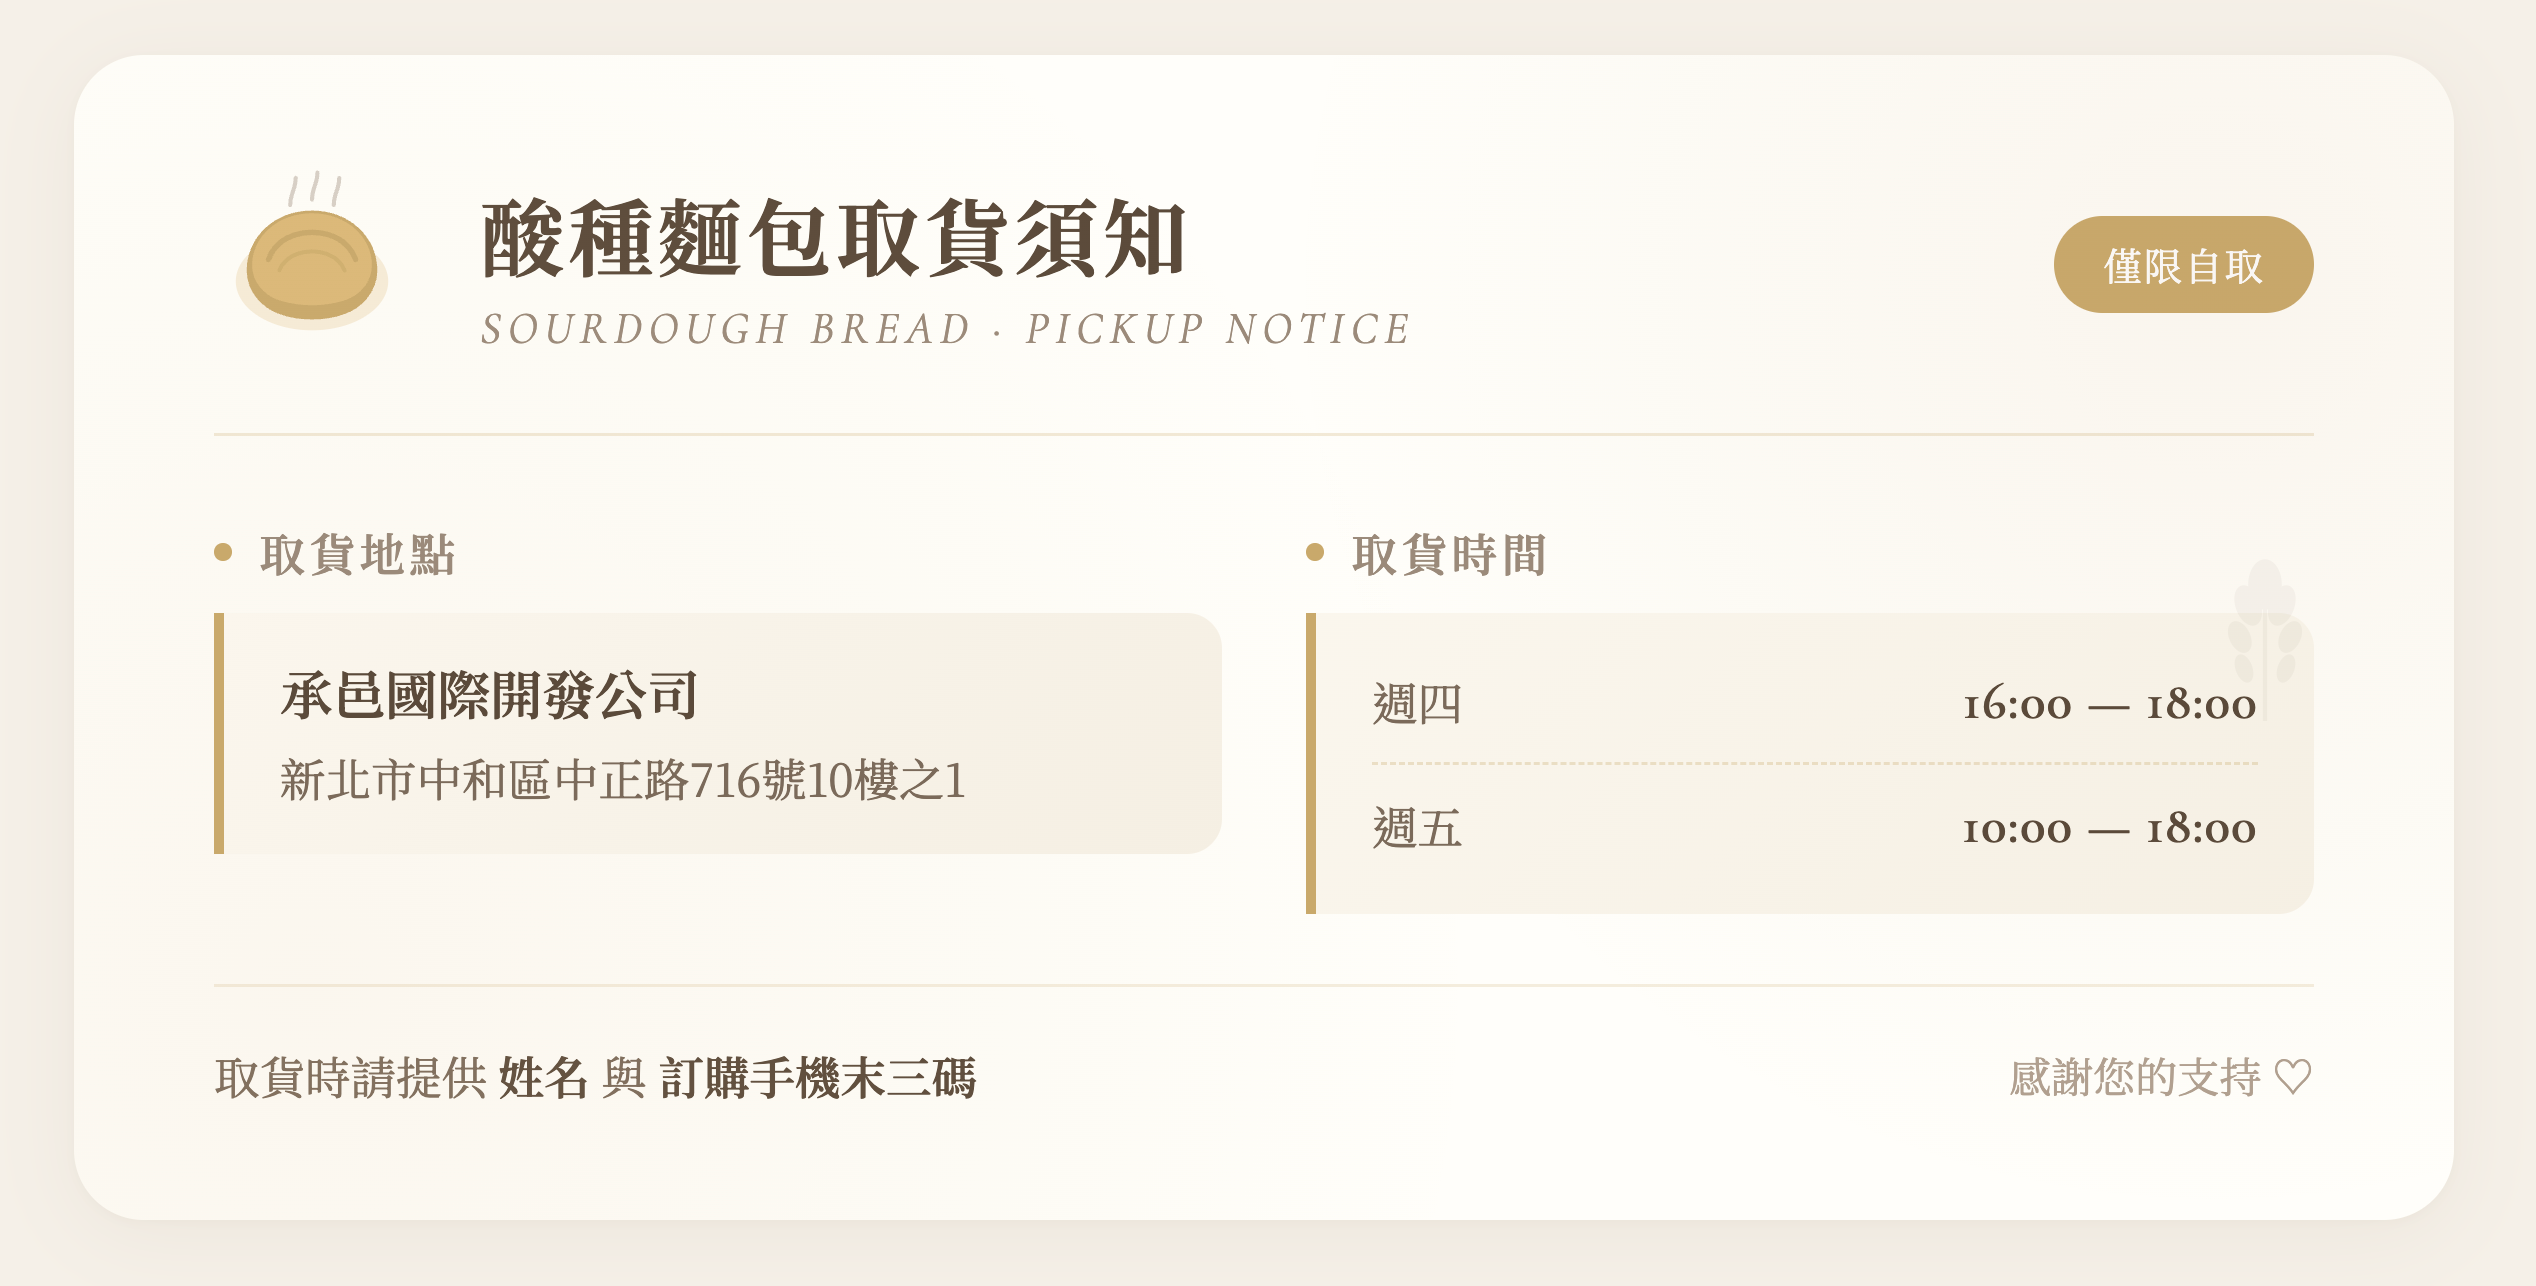This screenshot has width=2536, height=1286.
Task: Click the 感謝您的支持 thank-you text
Action: 2134,1077
